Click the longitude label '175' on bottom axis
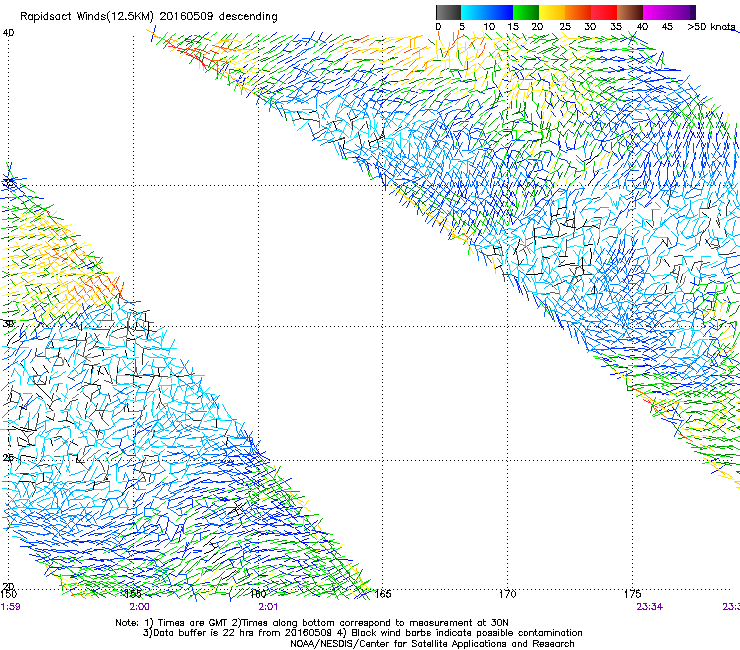 [x=632, y=594]
